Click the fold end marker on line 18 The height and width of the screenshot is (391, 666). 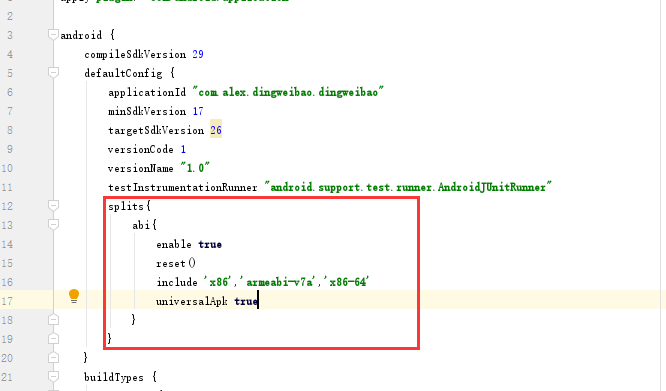pos(53,320)
